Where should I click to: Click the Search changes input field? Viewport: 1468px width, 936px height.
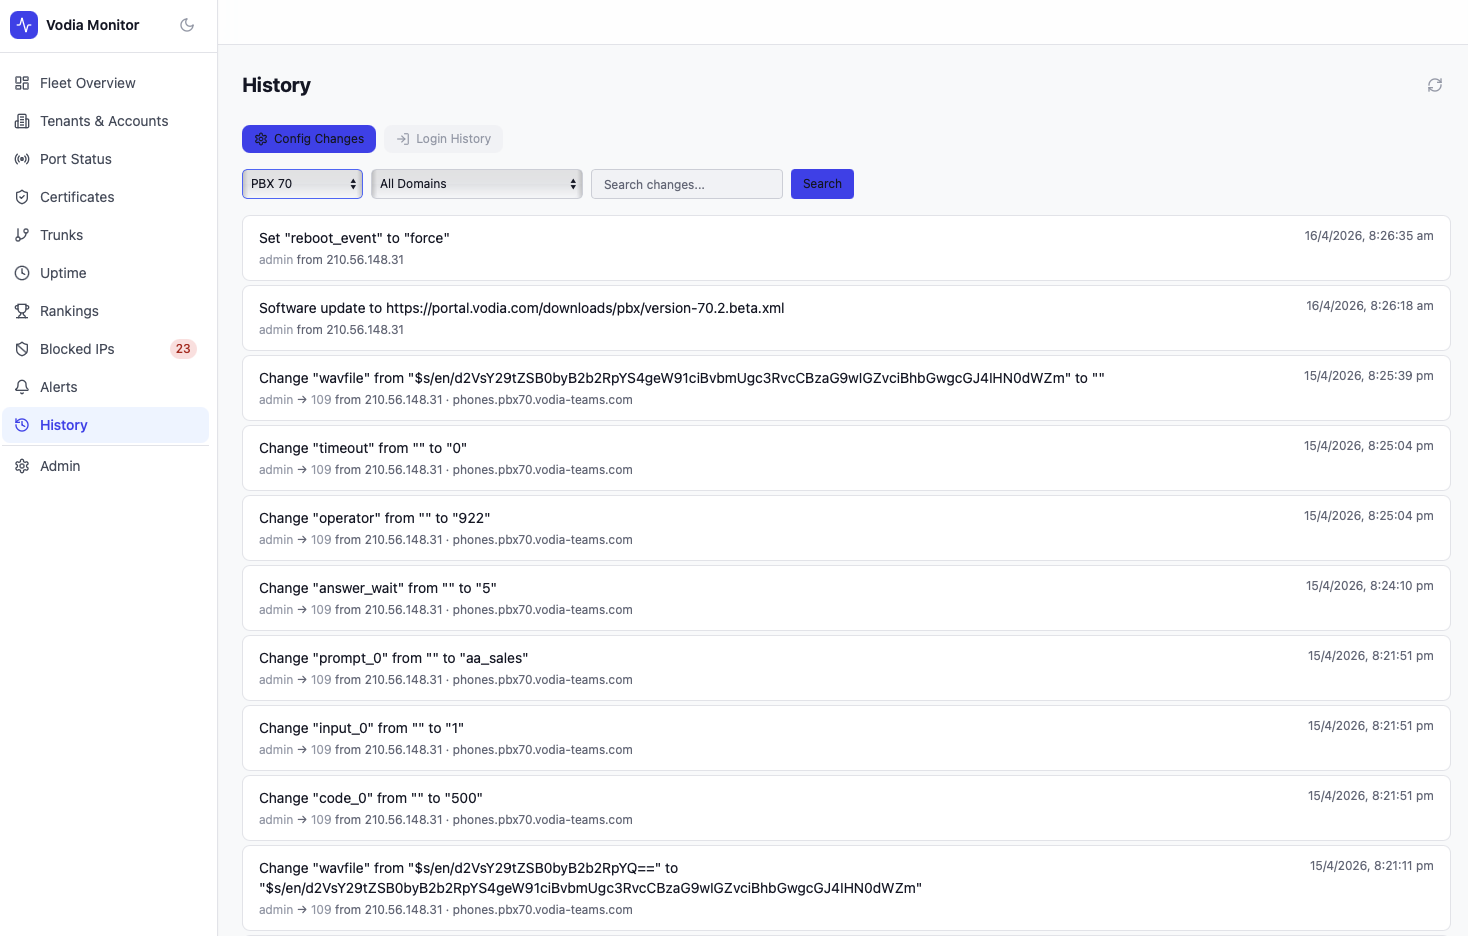(x=686, y=184)
